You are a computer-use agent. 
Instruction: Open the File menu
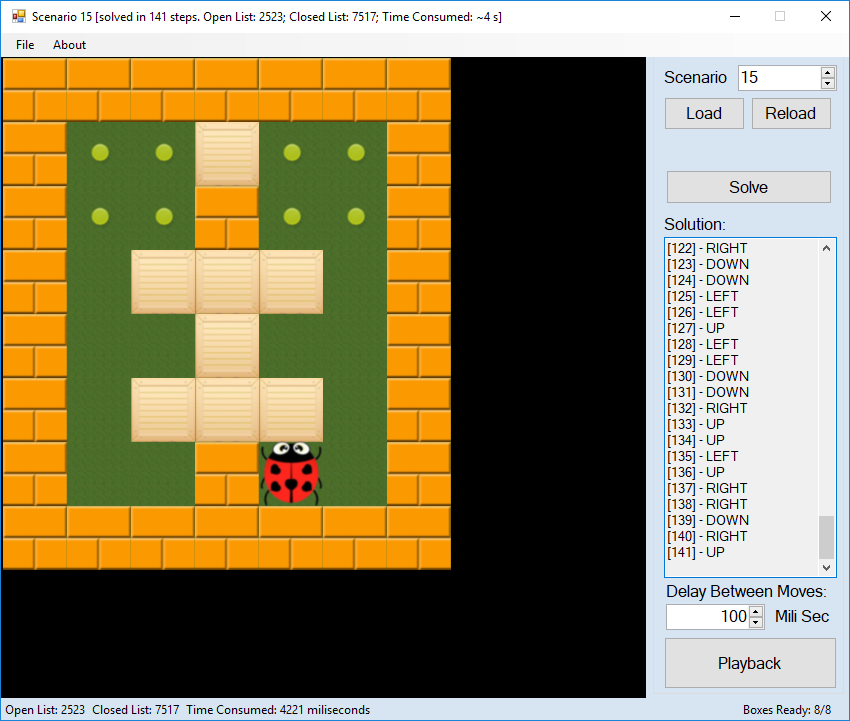click(25, 45)
